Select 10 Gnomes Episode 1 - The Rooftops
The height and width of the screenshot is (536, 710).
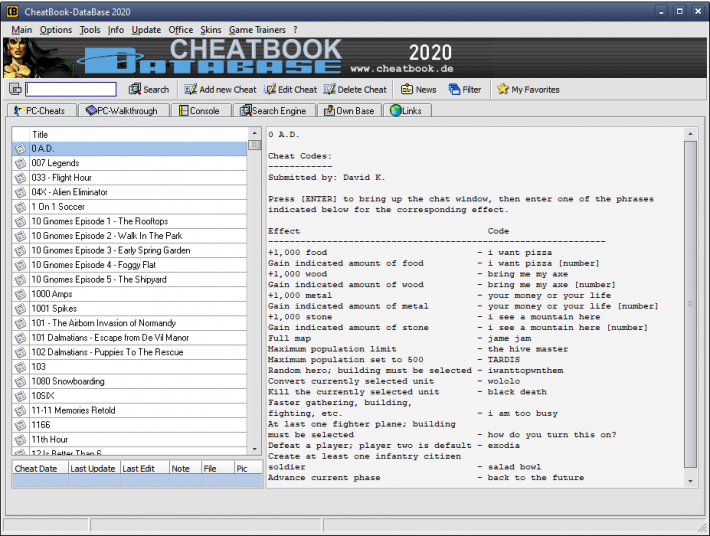(130, 221)
